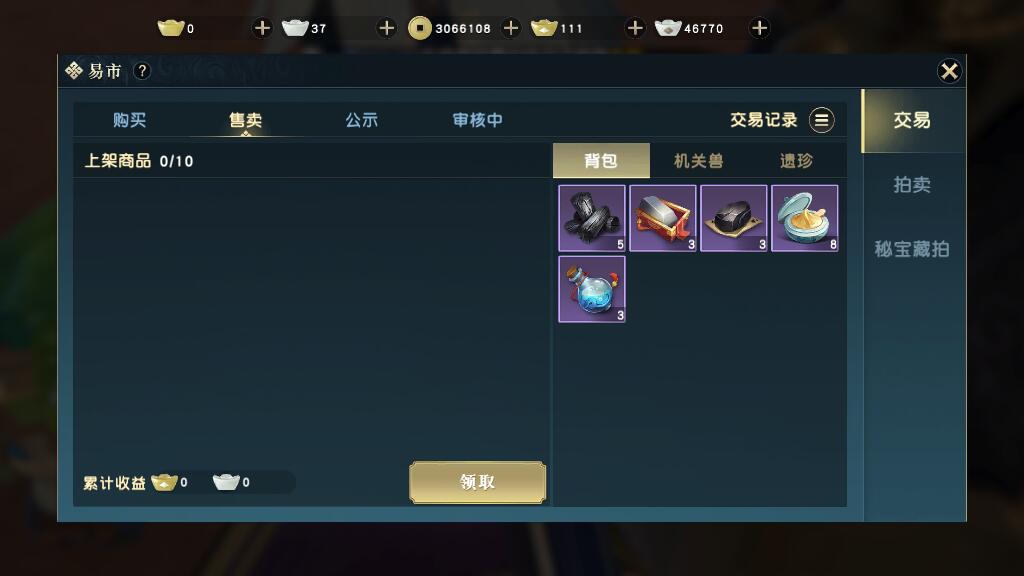The height and width of the screenshot is (576, 1024).
Task: Select the dark ore stone item
Action: point(733,218)
